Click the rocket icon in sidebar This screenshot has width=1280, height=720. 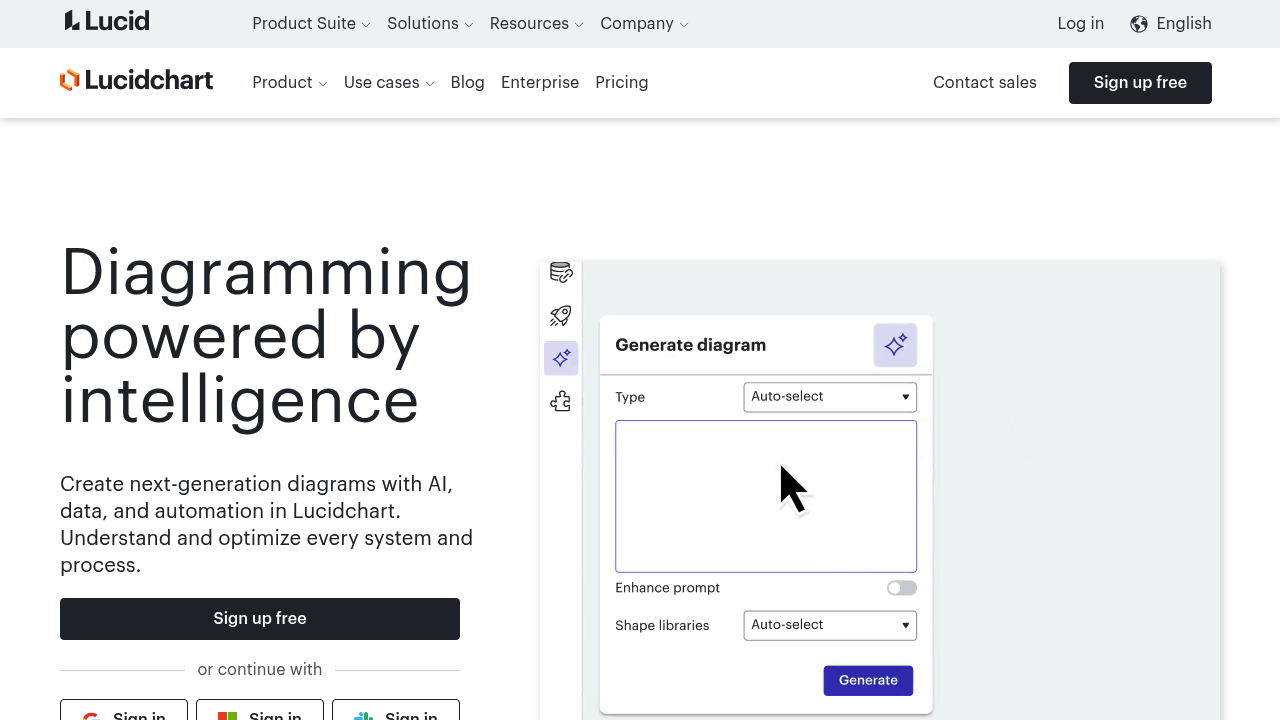click(x=561, y=316)
